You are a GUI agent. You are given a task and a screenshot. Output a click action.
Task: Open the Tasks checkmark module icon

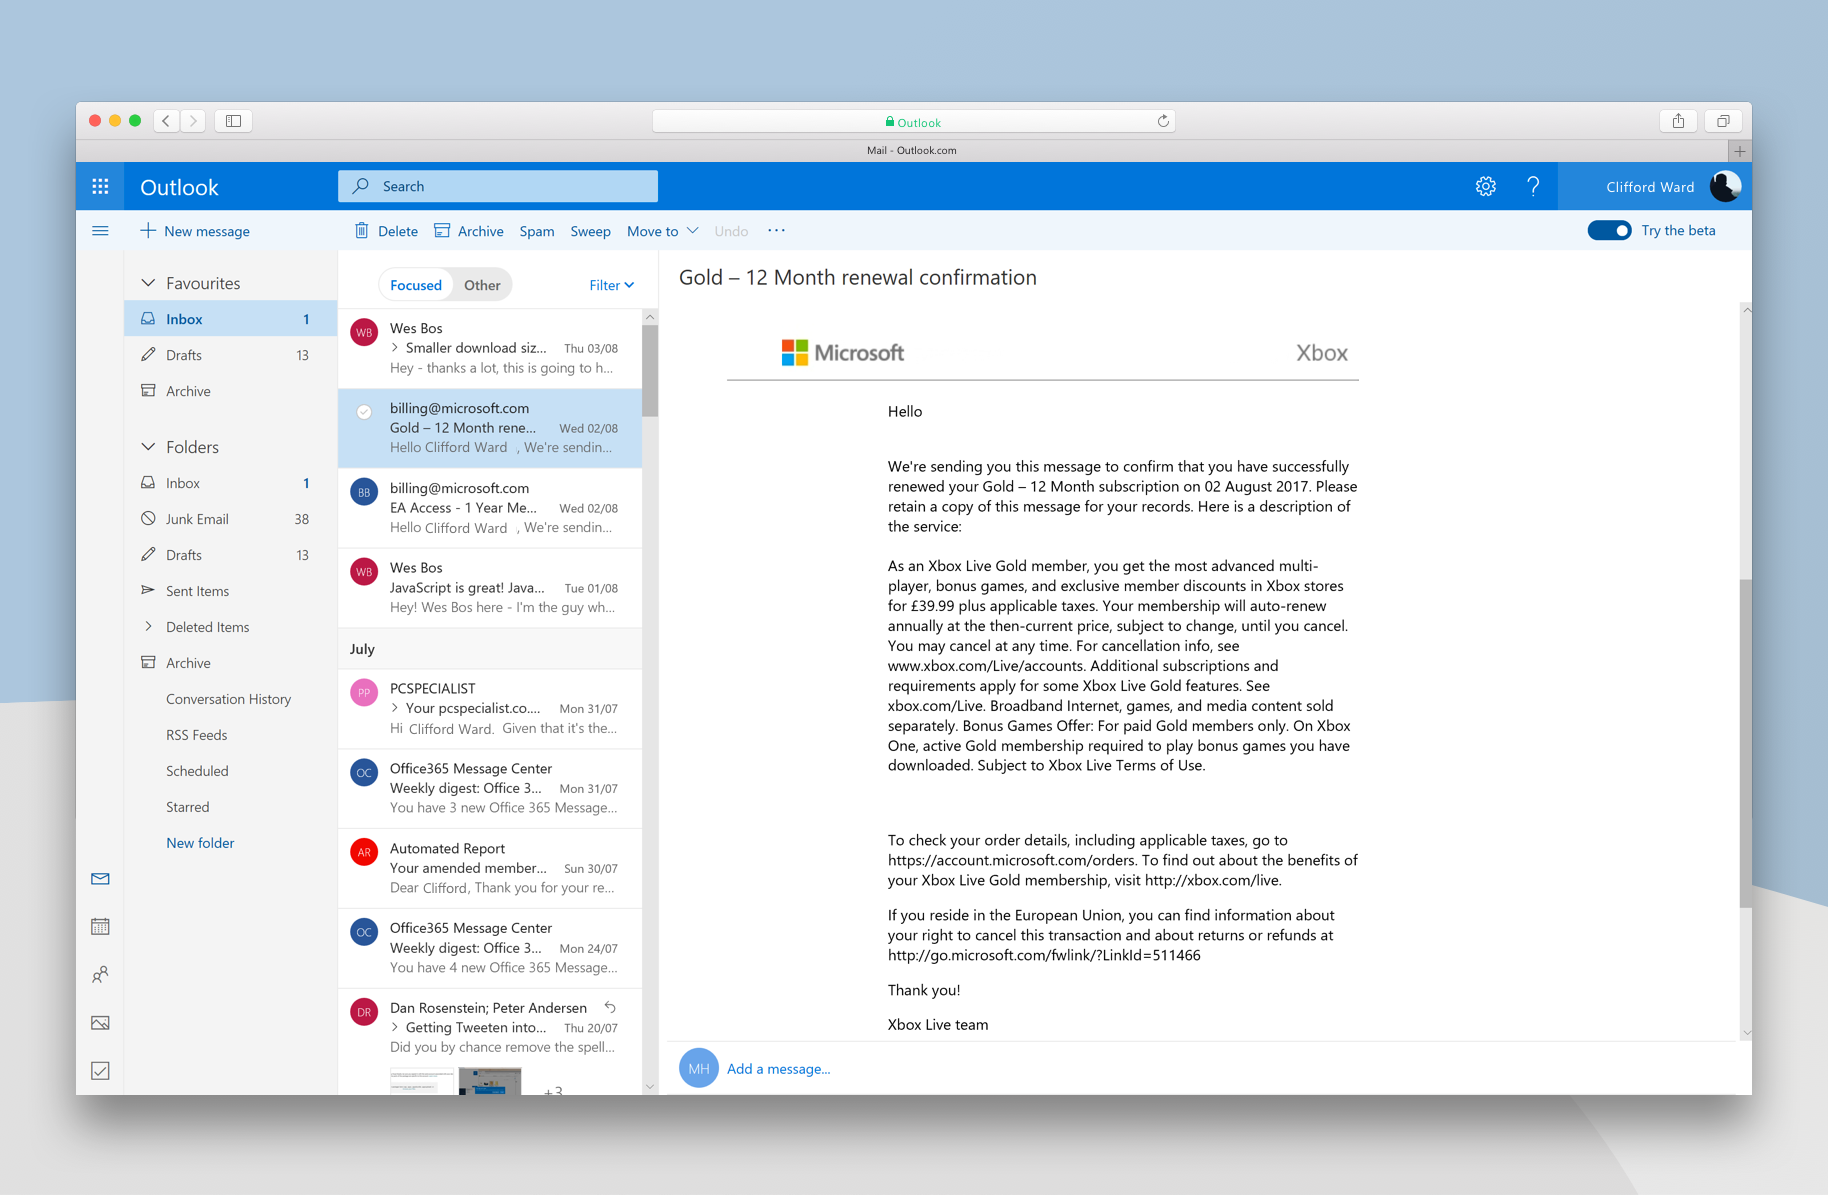pos(100,1071)
